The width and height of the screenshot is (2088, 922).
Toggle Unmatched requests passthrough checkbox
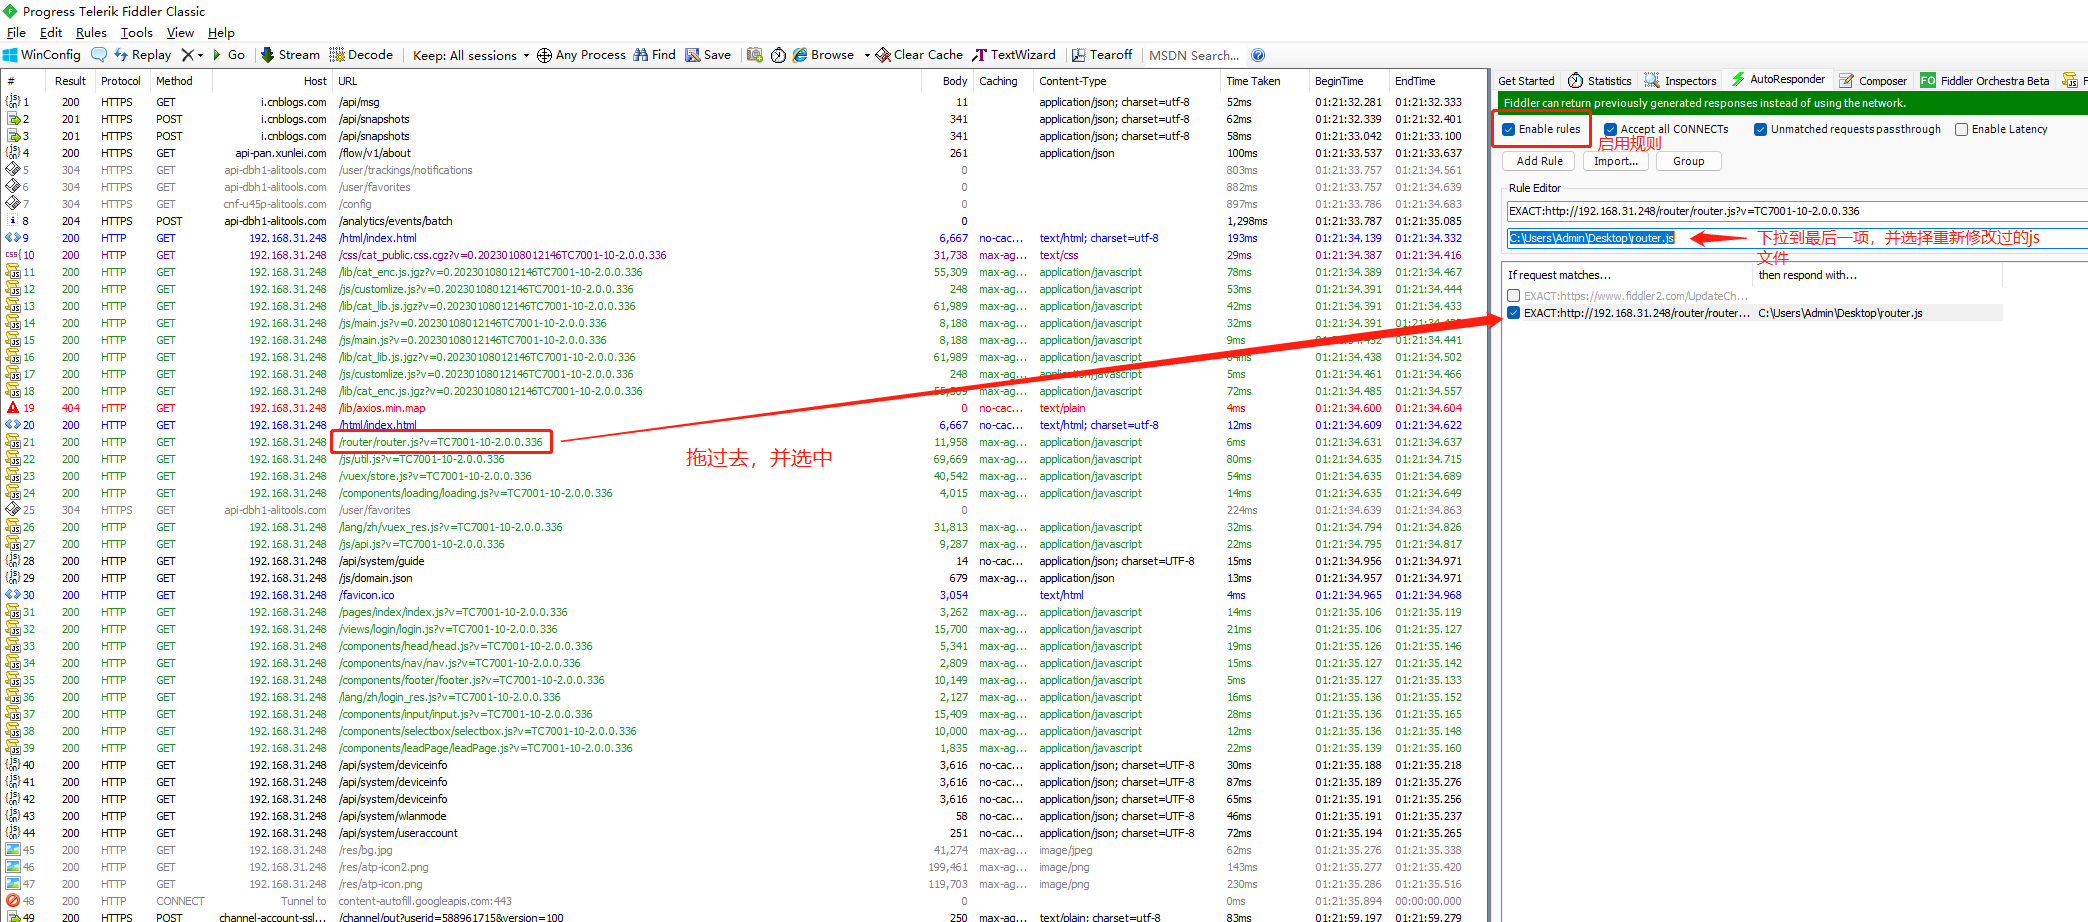[x=1760, y=129]
